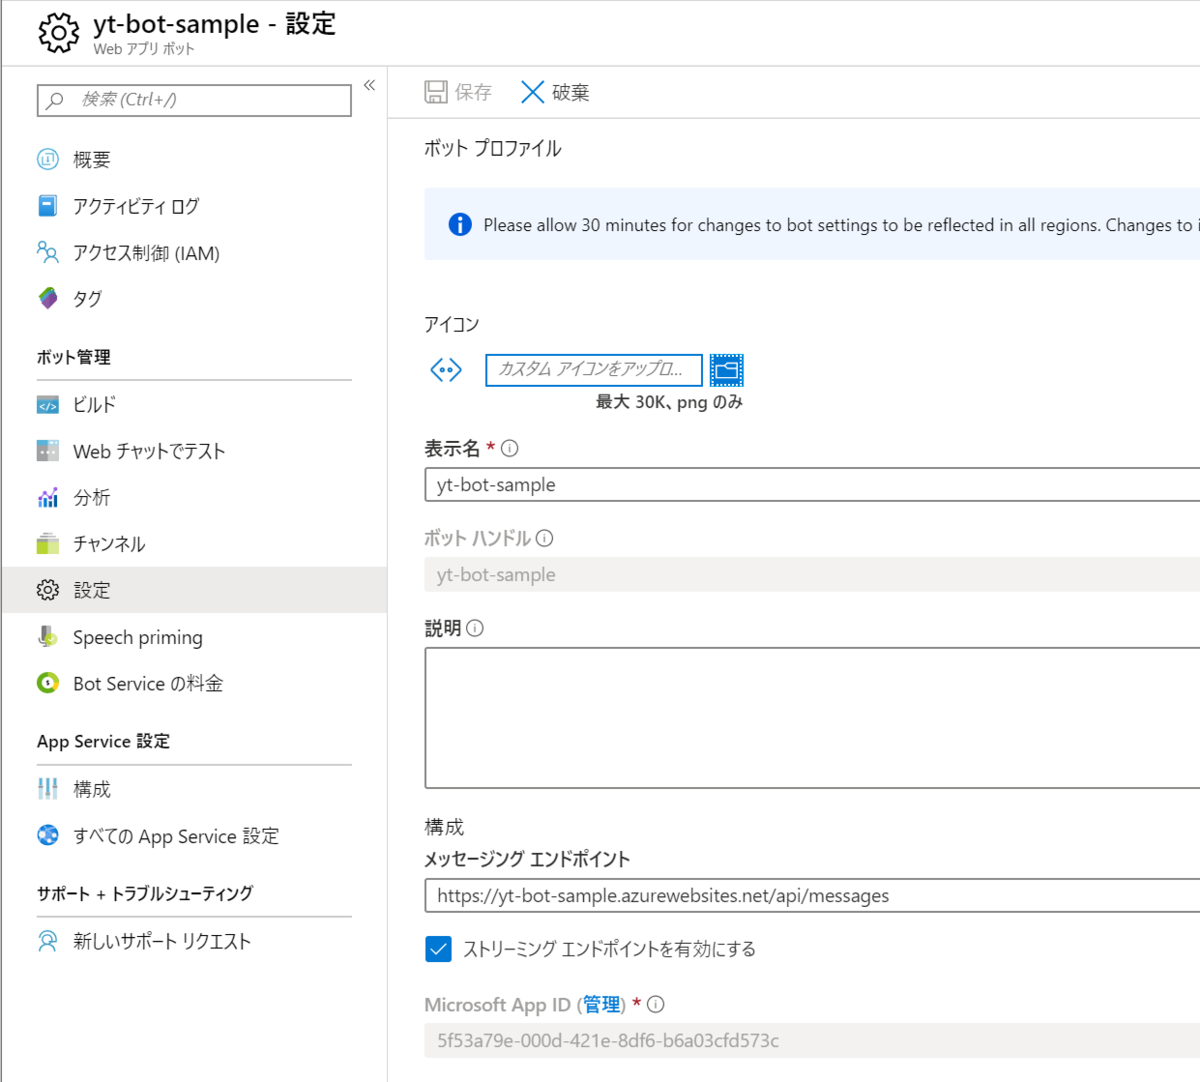Click the '最大 30K、png のみ' hint text

click(x=669, y=402)
